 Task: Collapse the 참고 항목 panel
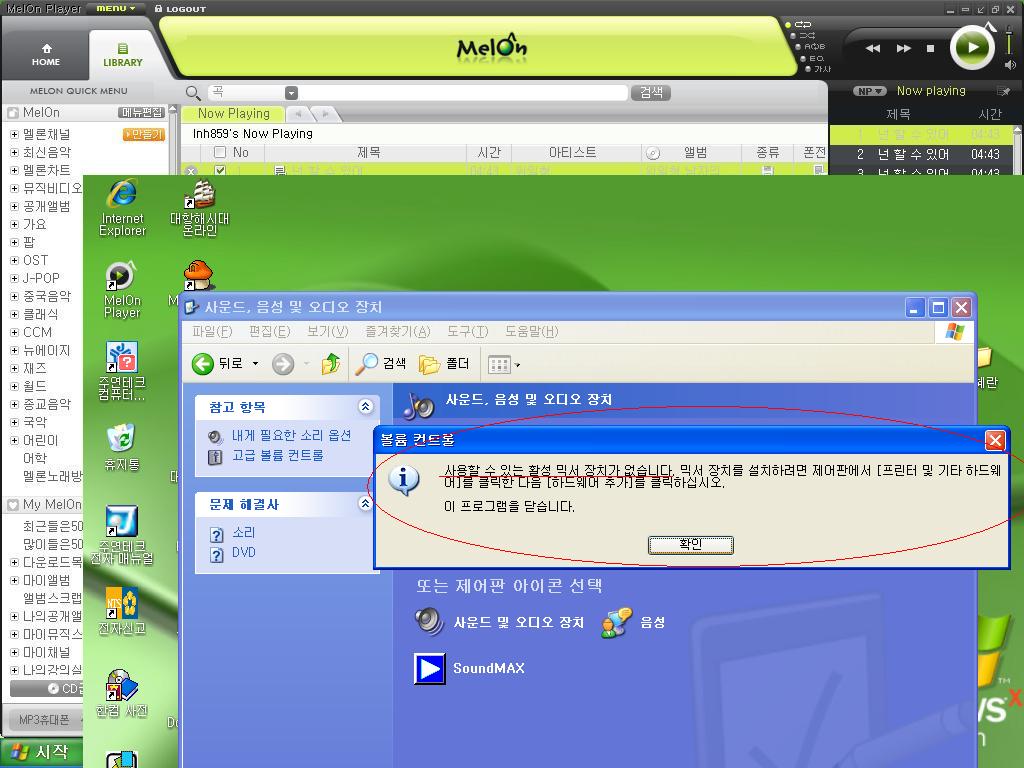pos(366,407)
